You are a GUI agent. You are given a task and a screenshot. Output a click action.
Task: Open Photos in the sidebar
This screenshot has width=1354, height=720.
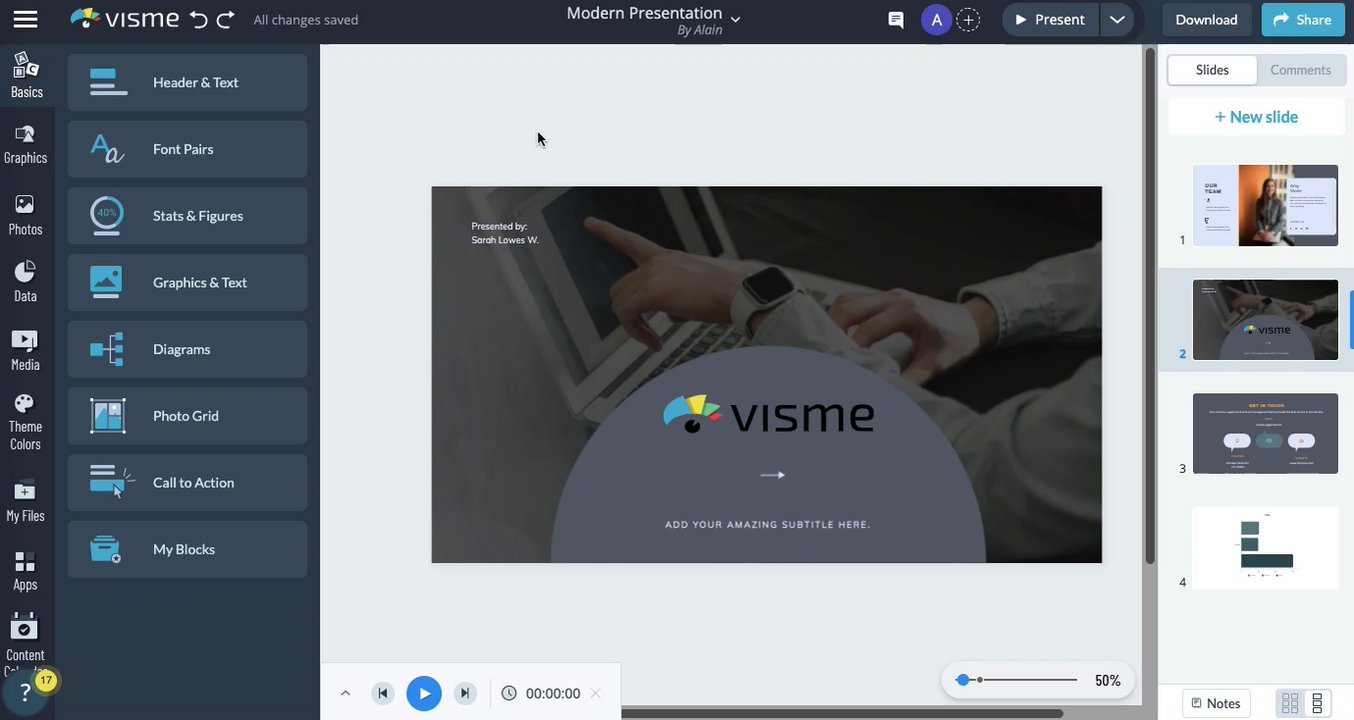(x=26, y=215)
